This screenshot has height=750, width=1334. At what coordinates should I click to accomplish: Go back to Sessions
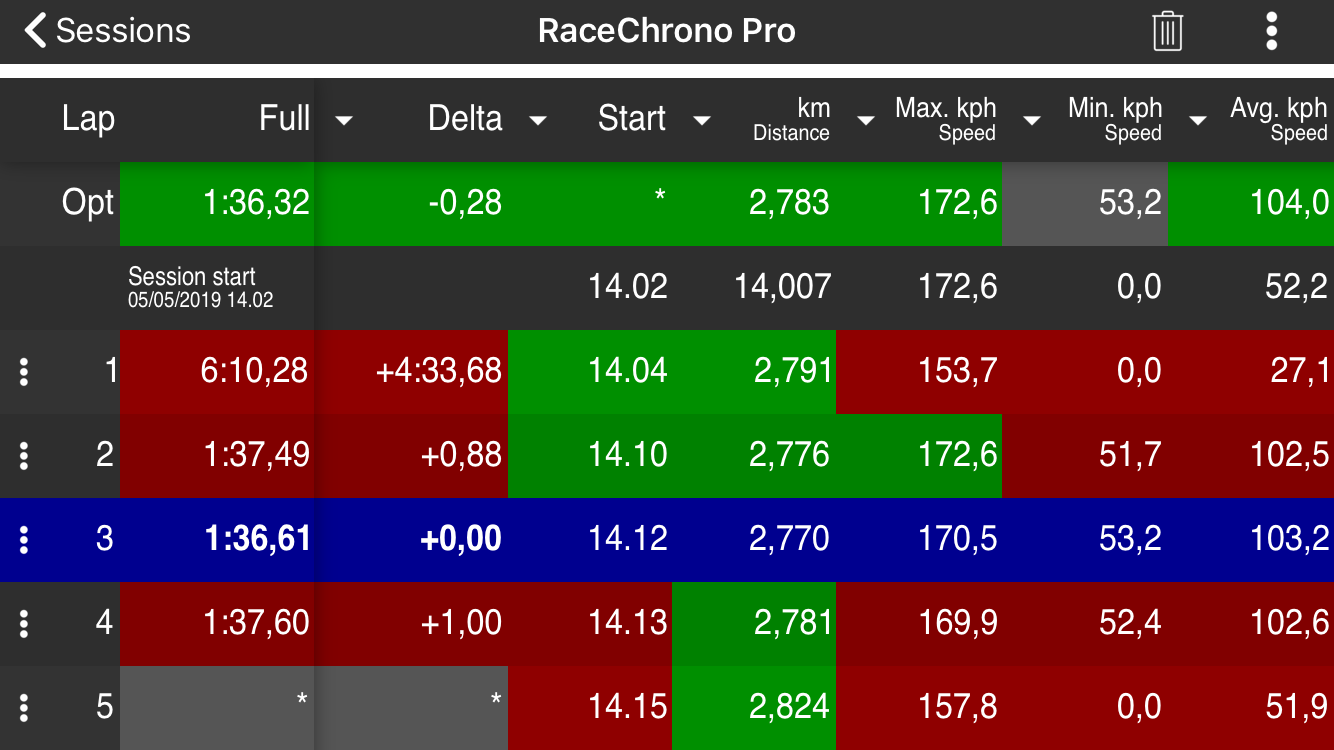pos(108,31)
